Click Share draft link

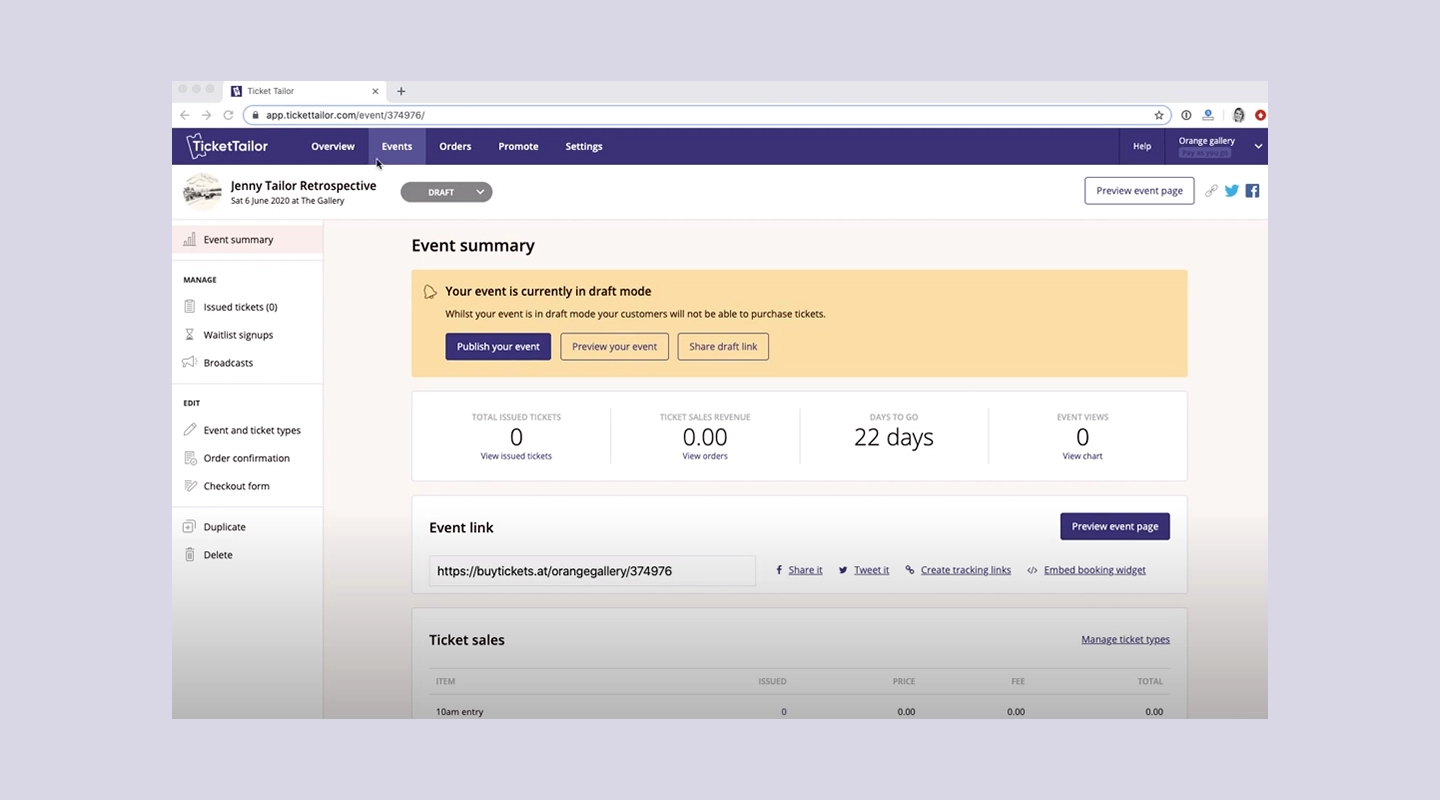pos(722,346)
